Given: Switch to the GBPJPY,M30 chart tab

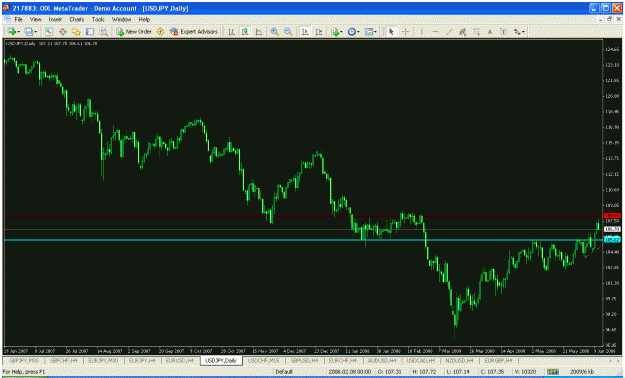Looking at the screenshot, I should tap(23, 360).
